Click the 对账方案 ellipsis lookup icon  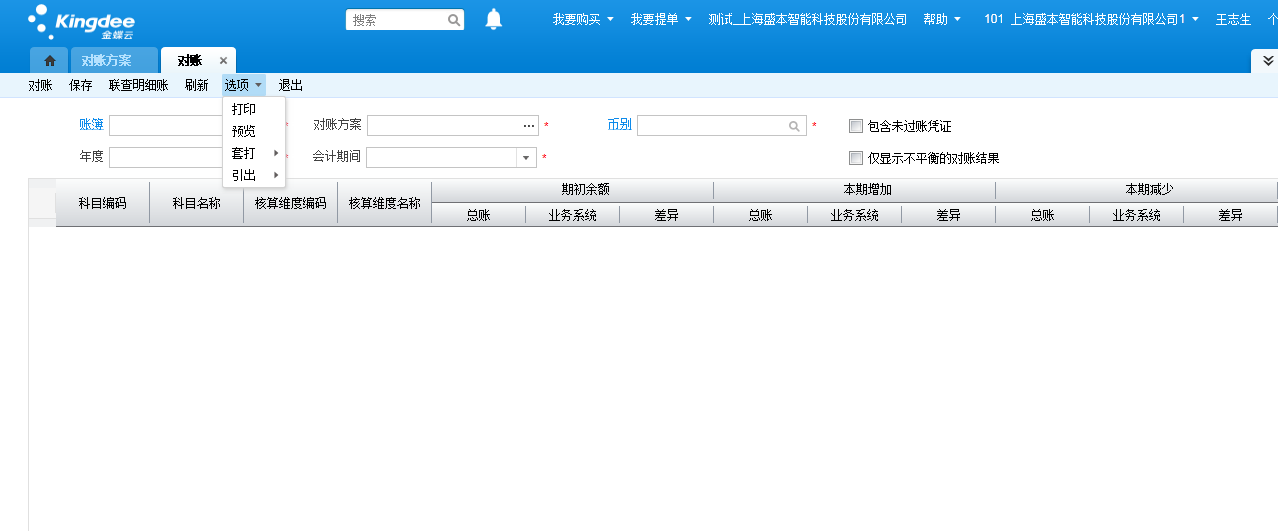point(529,126)
